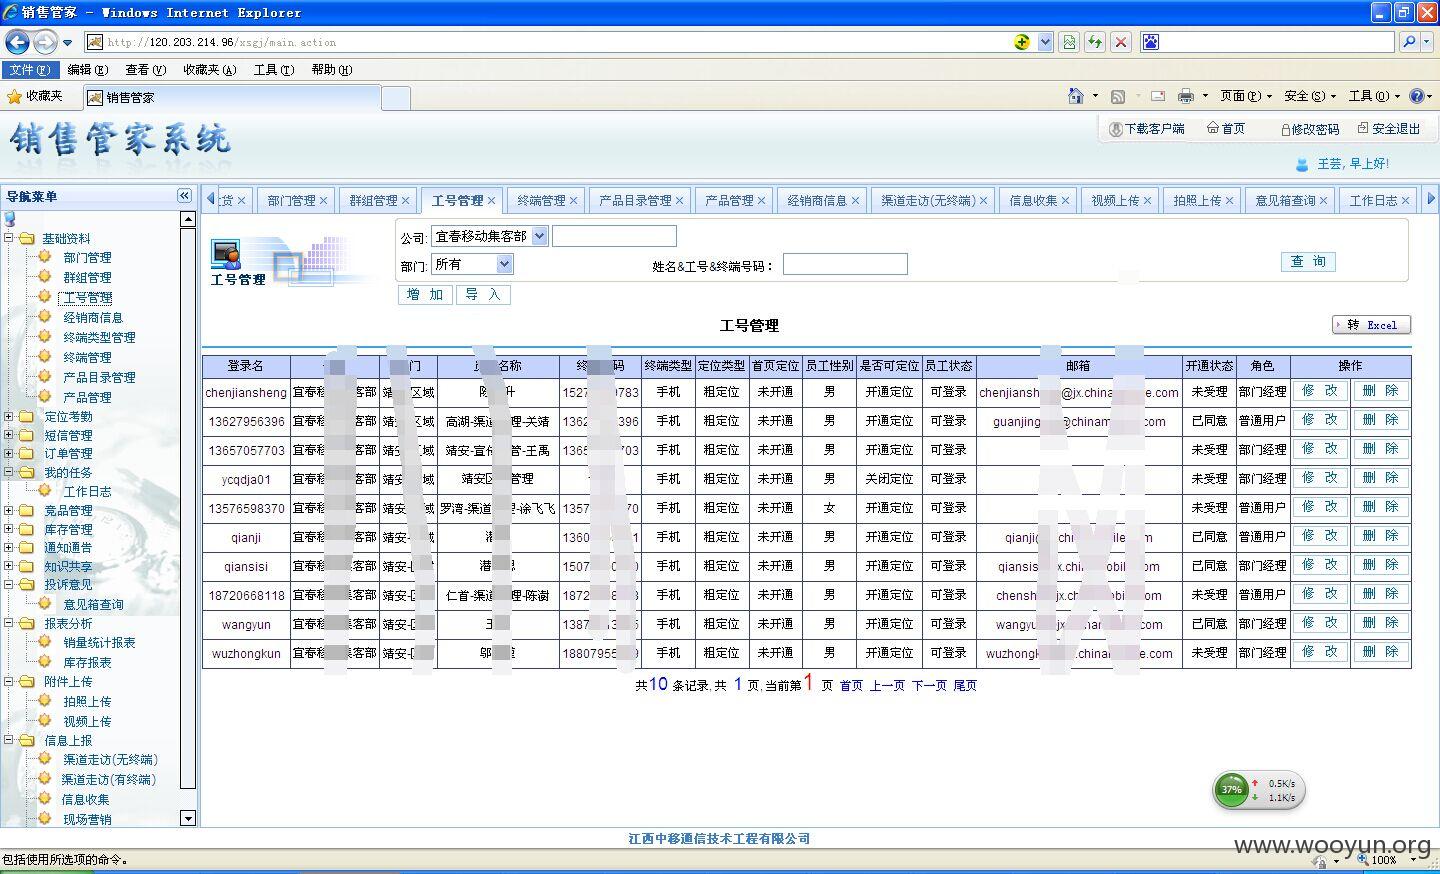Click 删除 for the wuzhongkun row
Viewport: 1440px width, 874px height.
click(1381, 652)
